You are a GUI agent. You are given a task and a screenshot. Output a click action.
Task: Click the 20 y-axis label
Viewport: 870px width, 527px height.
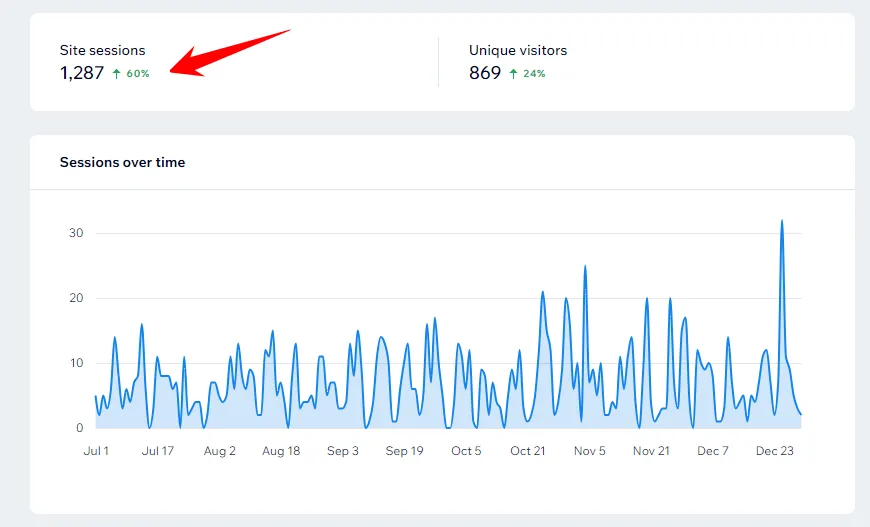[x=76, y=298]
